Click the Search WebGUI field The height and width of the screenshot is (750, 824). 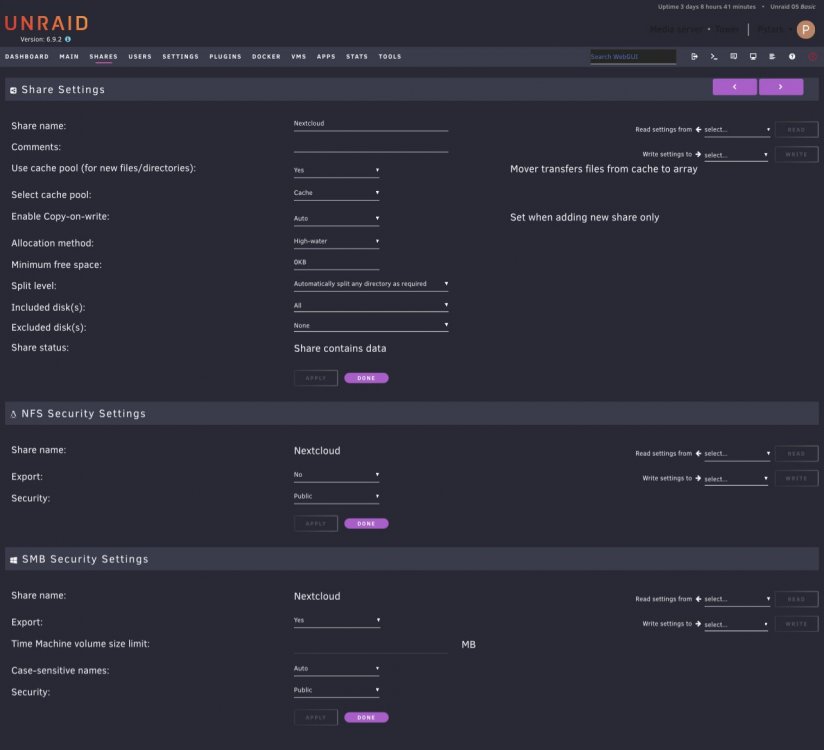pyautogui.click(x=633, y=56)
